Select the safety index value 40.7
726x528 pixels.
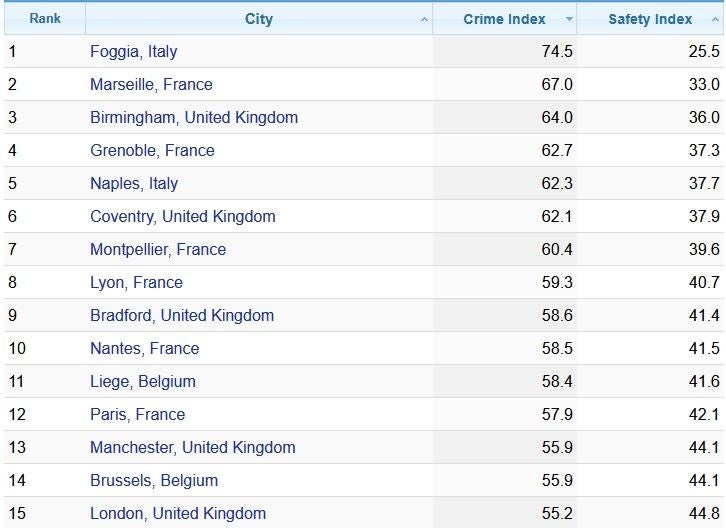704,283
